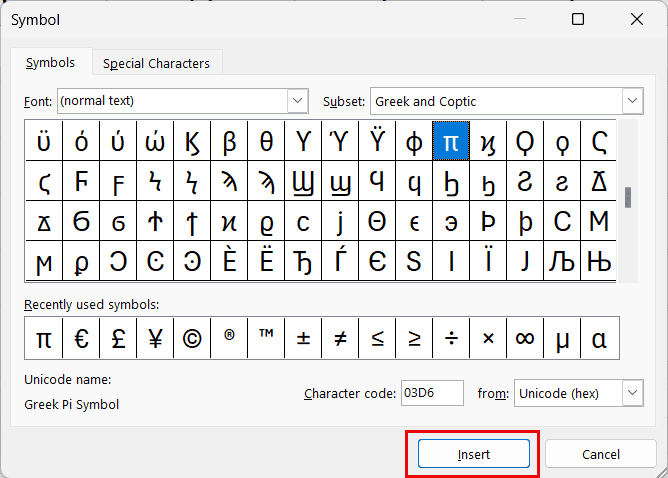668x478 pixels.
Task: Select the pound sterling symbol in recents
Action: 118,339
